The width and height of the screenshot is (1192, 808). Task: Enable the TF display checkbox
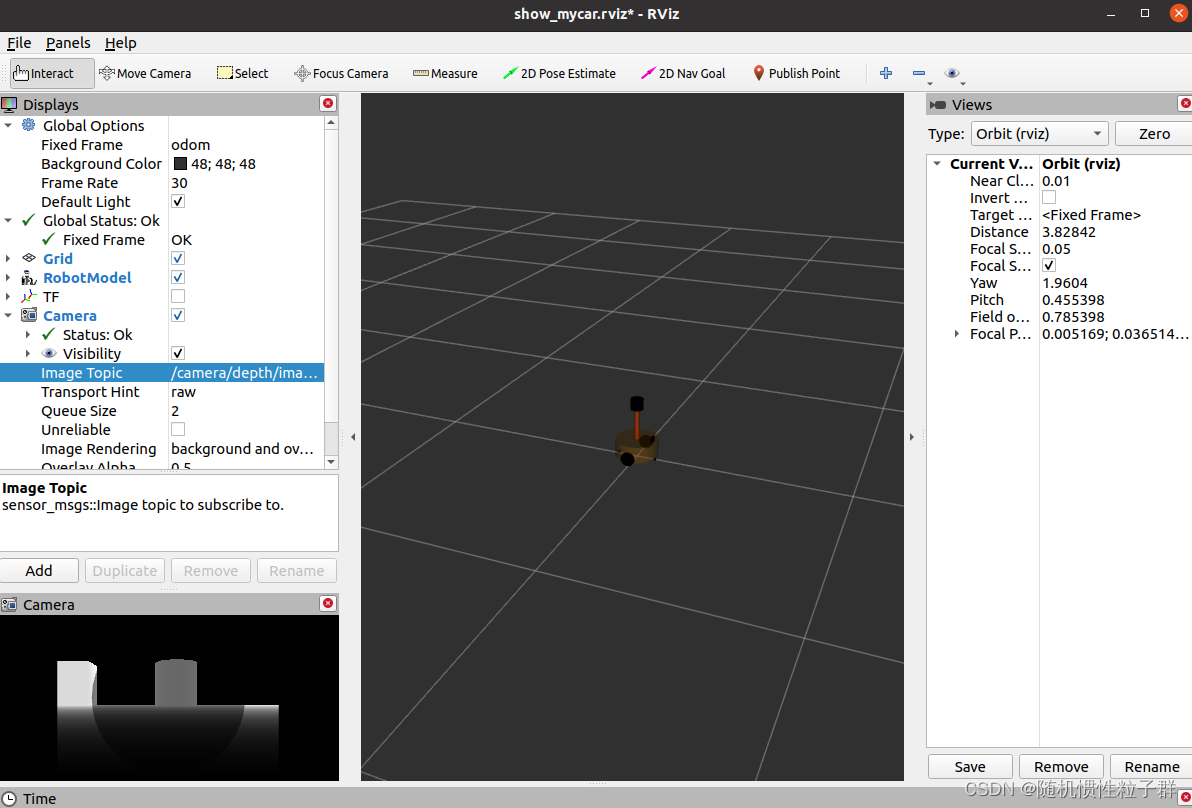coord(178,296)
